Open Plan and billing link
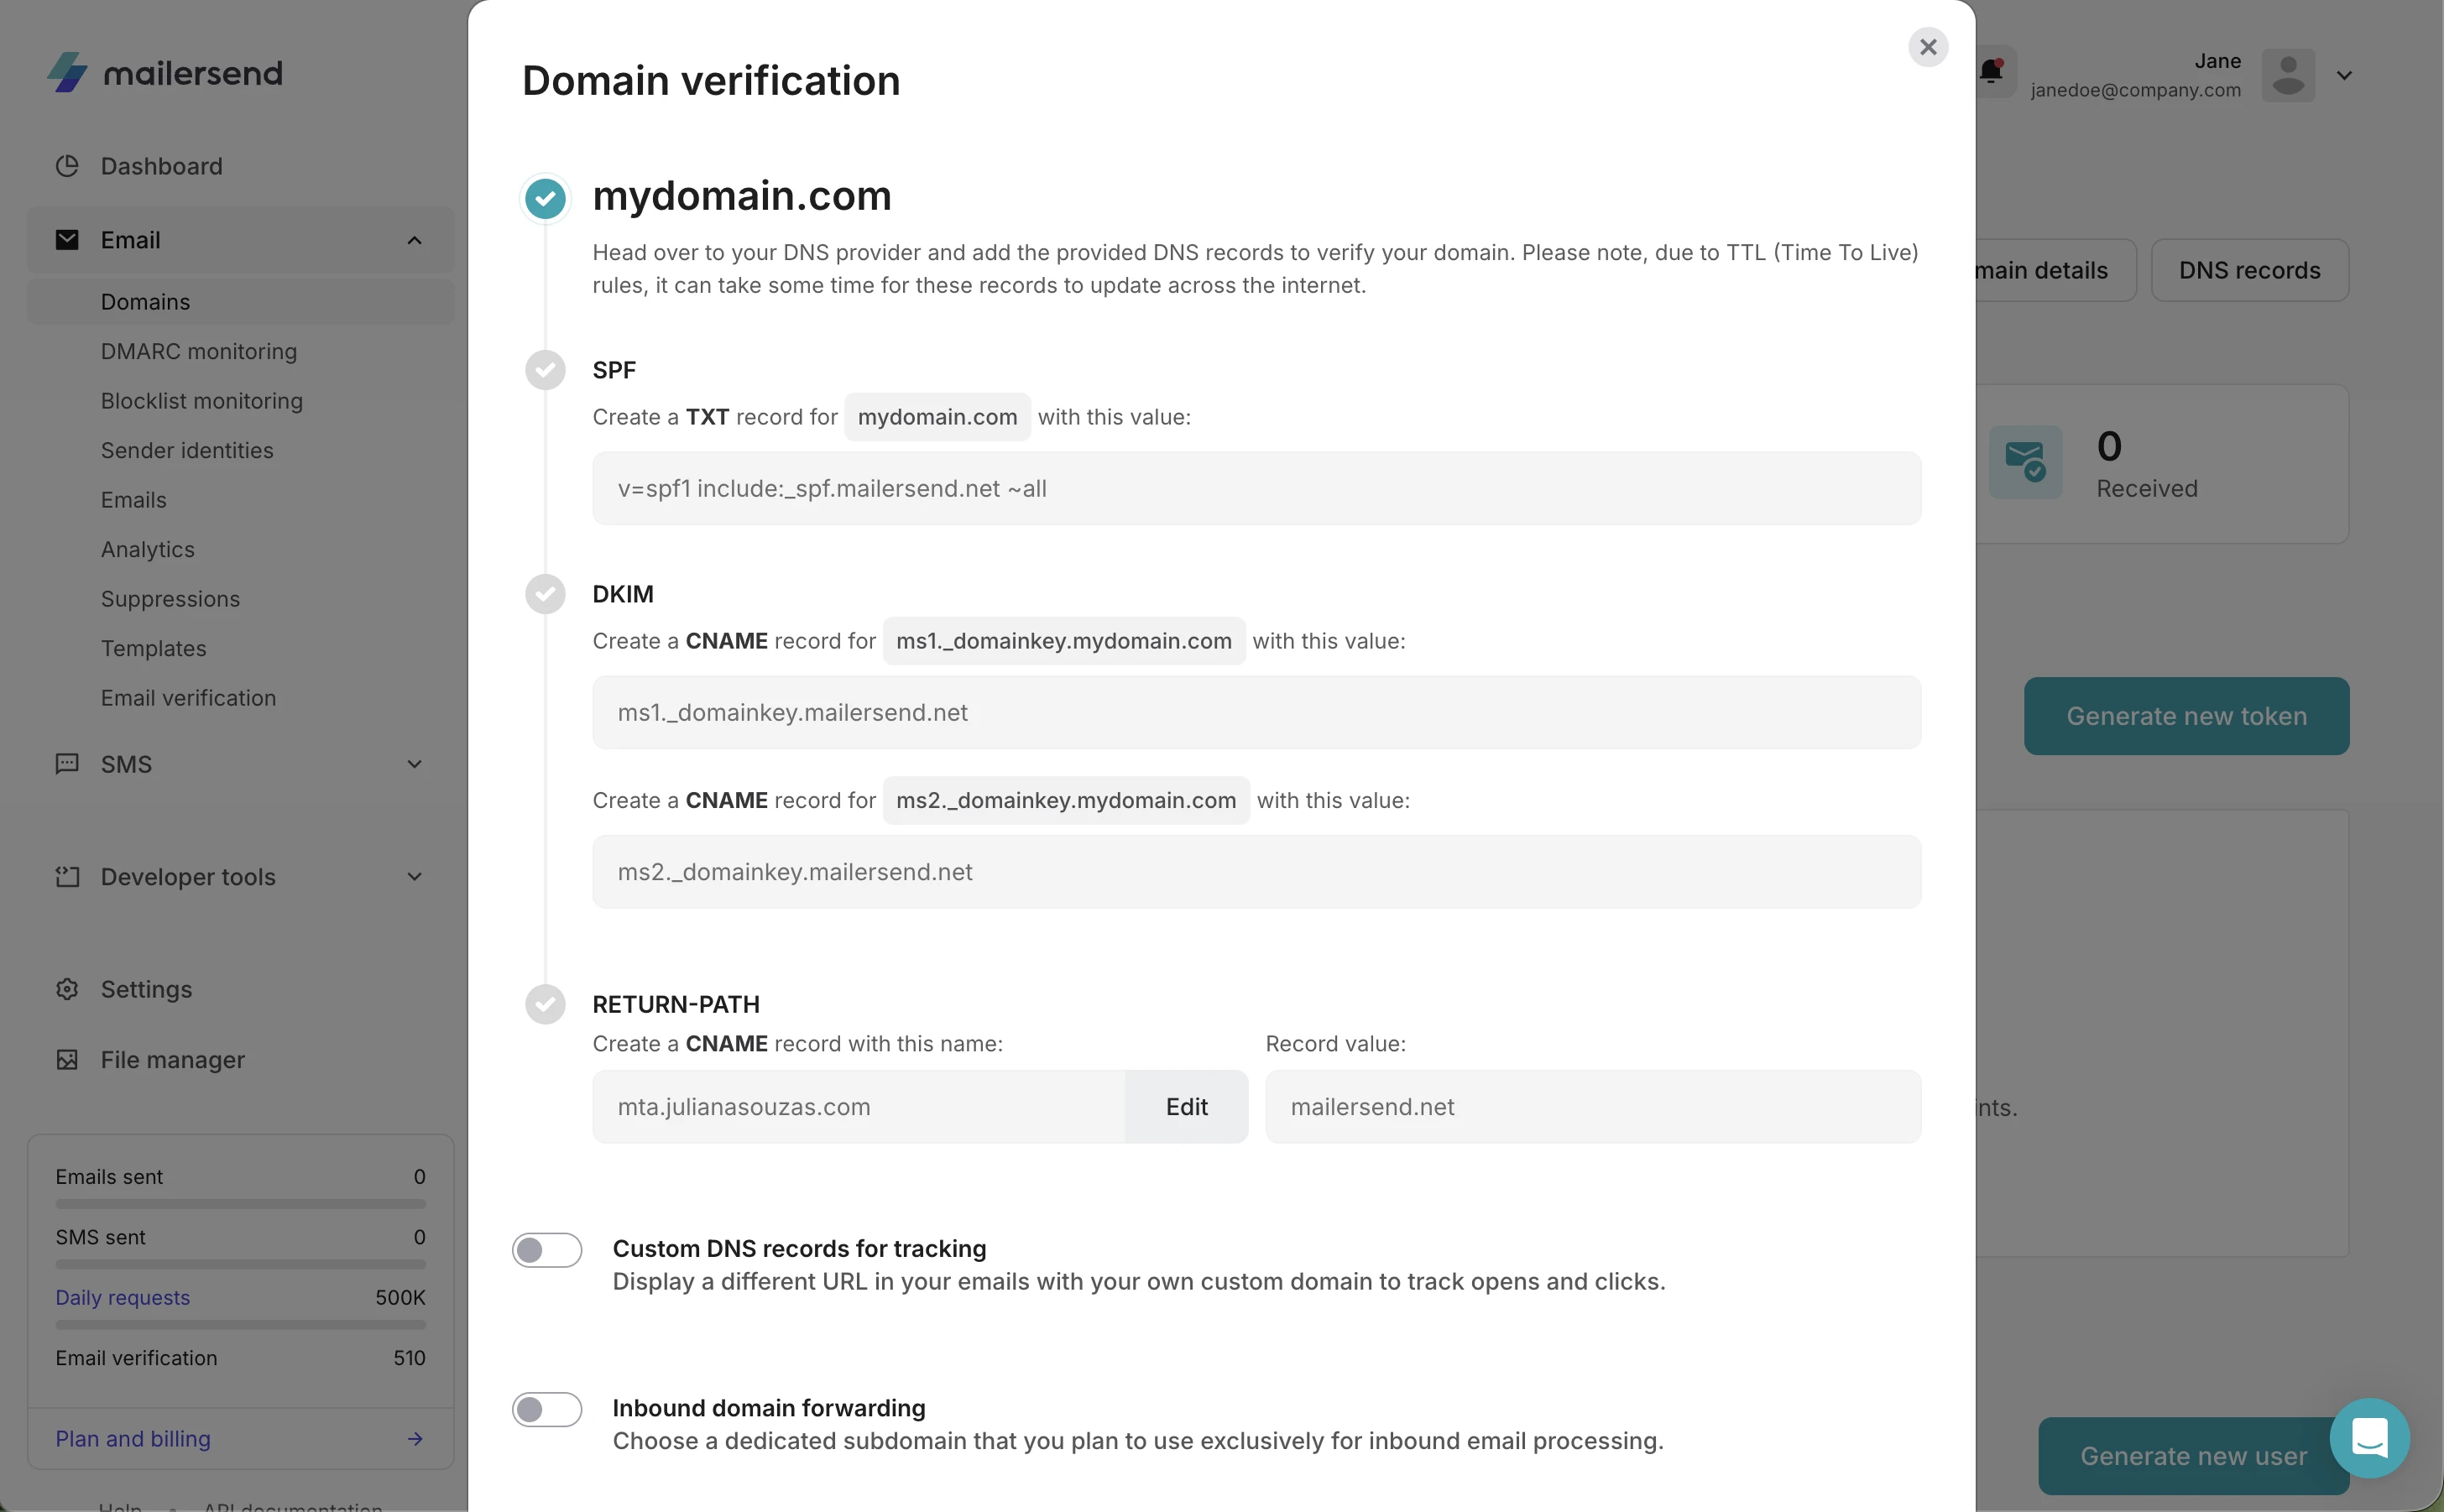This screenshot has width=2444, height=1512. tap(133, 1439)
